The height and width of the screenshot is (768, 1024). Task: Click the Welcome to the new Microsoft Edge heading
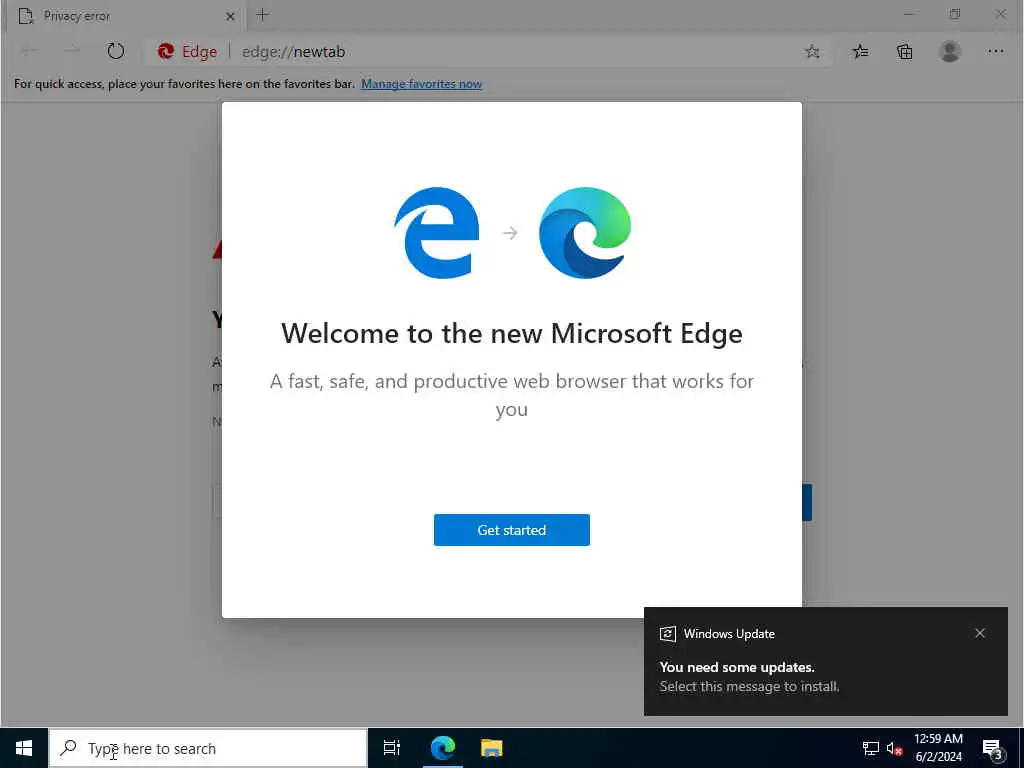[511, 333]
